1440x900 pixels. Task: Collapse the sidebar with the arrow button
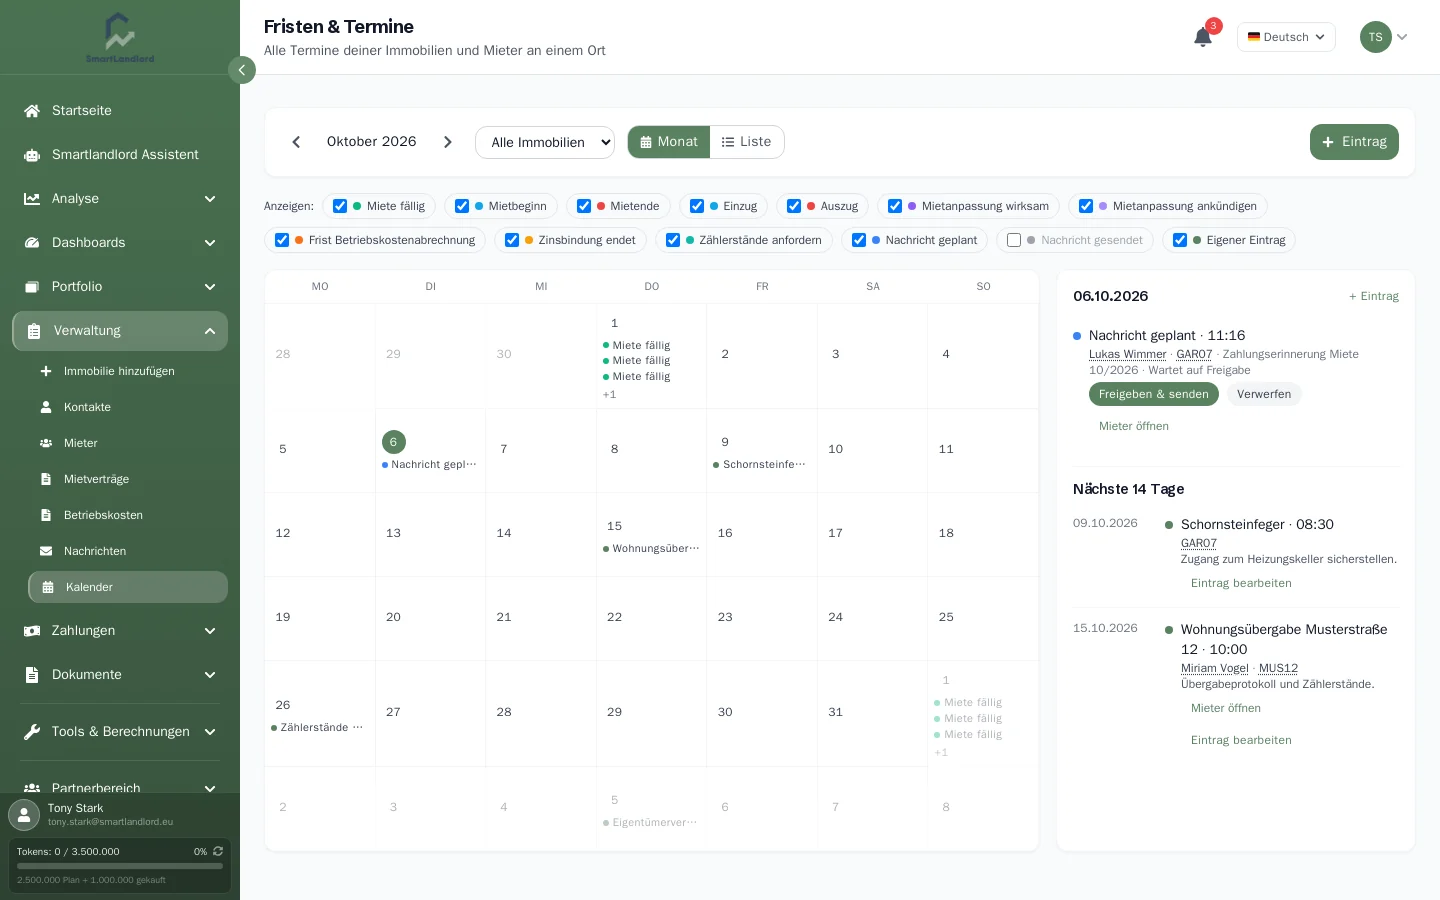(242, 70)
